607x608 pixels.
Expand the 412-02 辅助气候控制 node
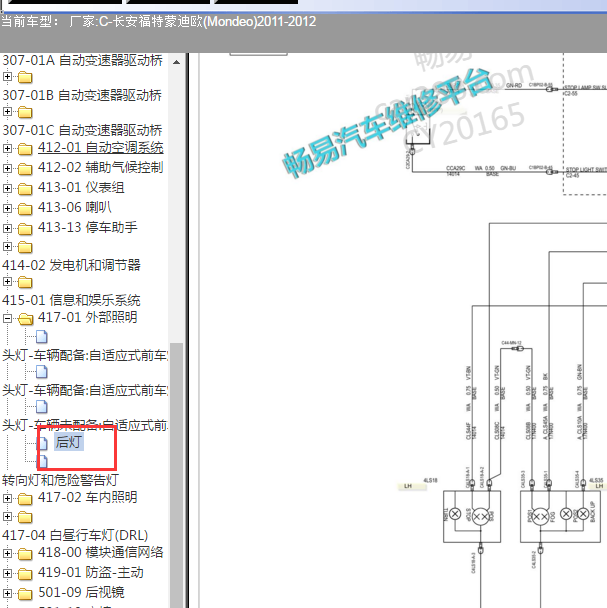click(x=7, y=168)
